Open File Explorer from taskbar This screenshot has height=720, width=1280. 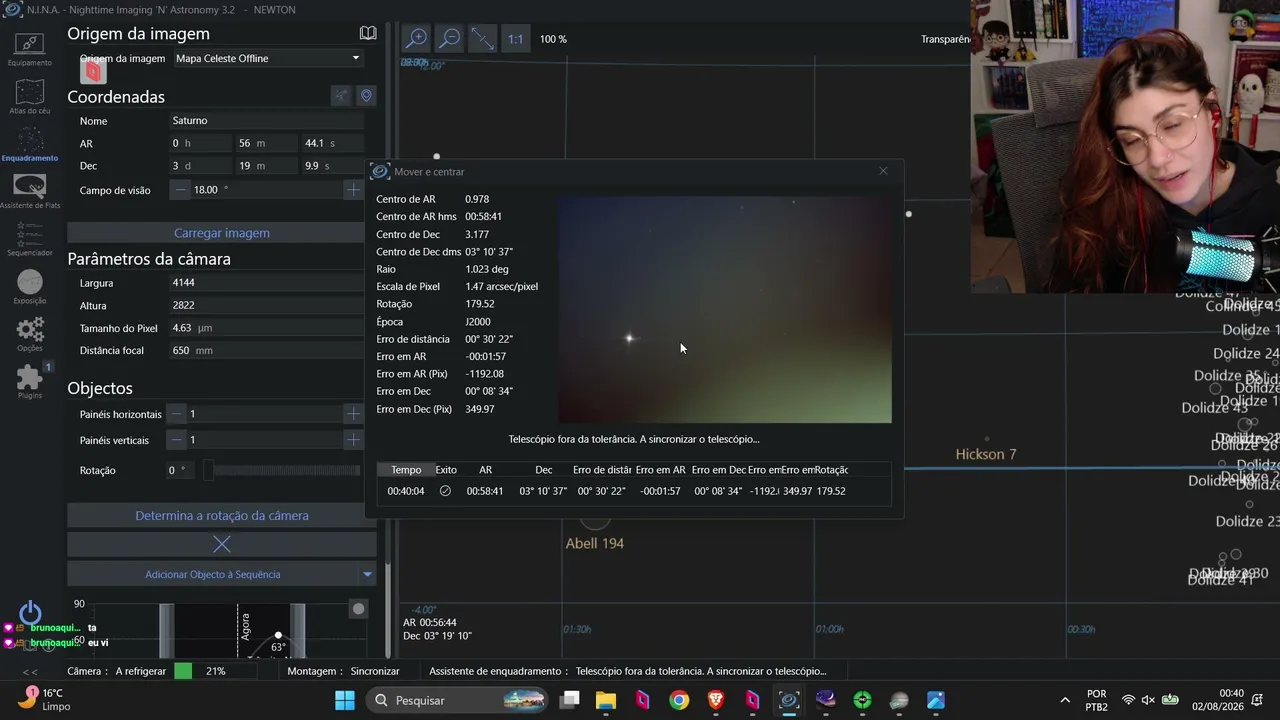pyautogui.click(x=606, y=700)
